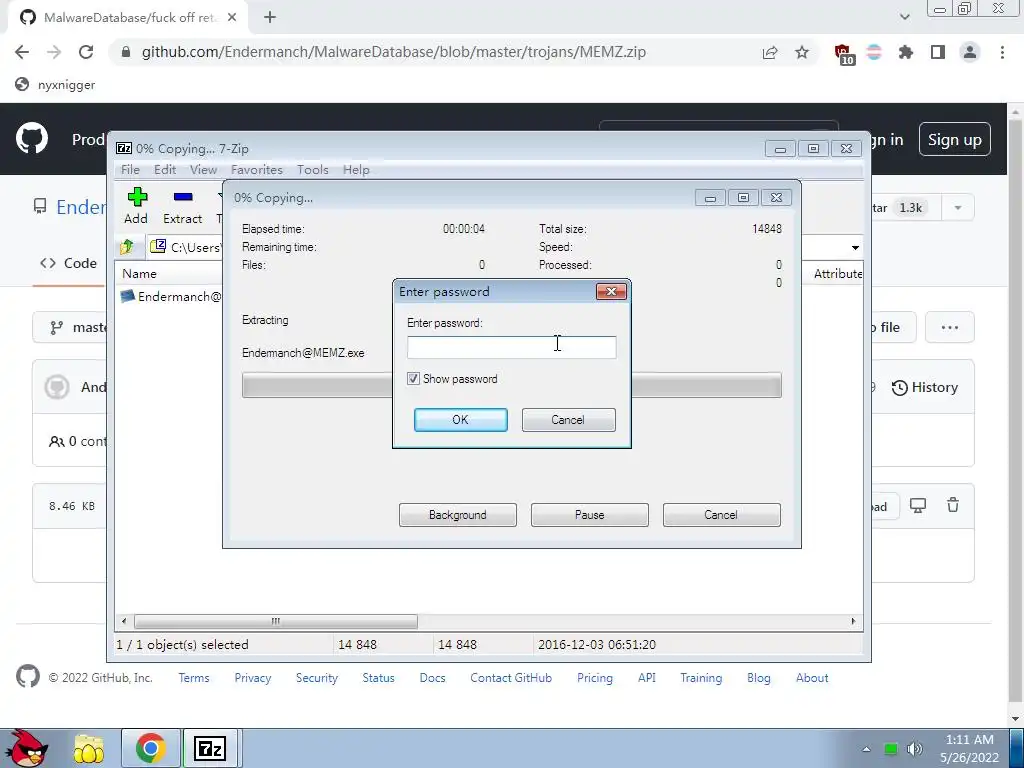Open the Chrome three-dot menu

[1002, 52]
